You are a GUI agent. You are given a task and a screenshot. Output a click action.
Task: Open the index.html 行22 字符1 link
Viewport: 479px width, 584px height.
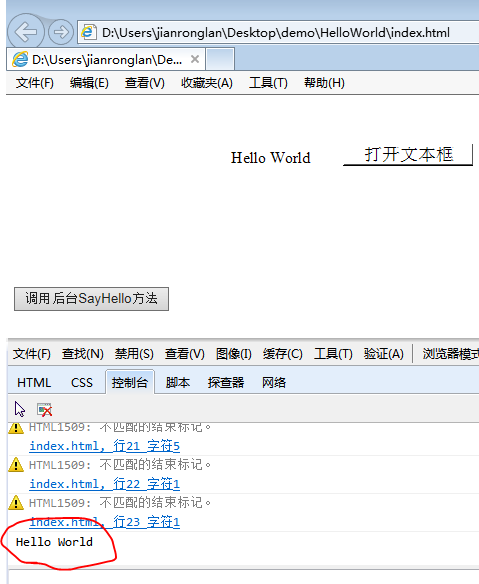point(104,484)
